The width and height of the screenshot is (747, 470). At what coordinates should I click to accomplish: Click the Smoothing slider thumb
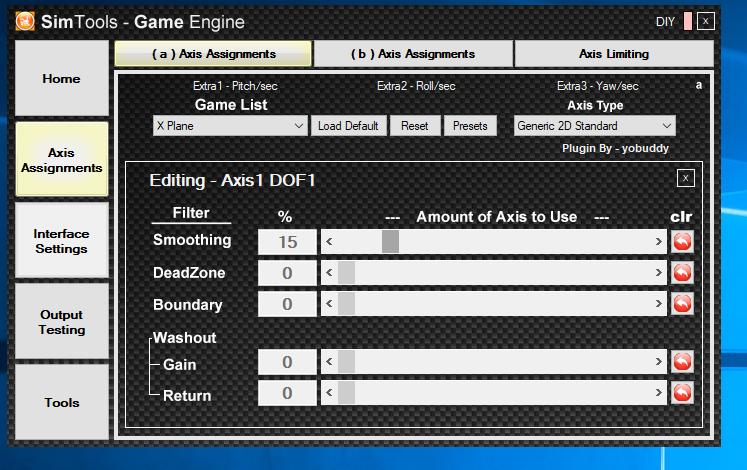coord(390,242)
